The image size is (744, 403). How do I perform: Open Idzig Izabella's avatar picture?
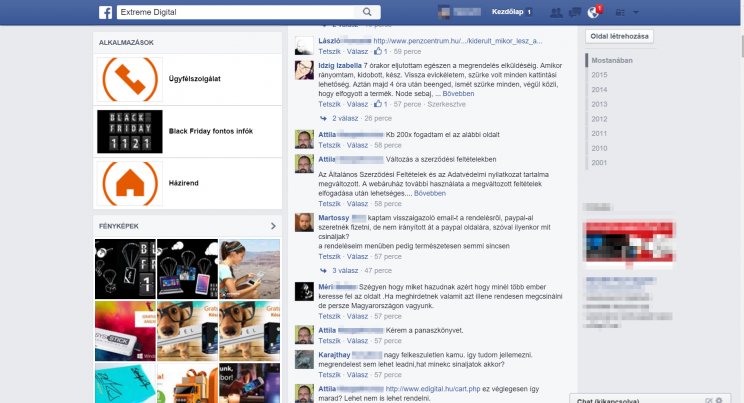point(304,70)
